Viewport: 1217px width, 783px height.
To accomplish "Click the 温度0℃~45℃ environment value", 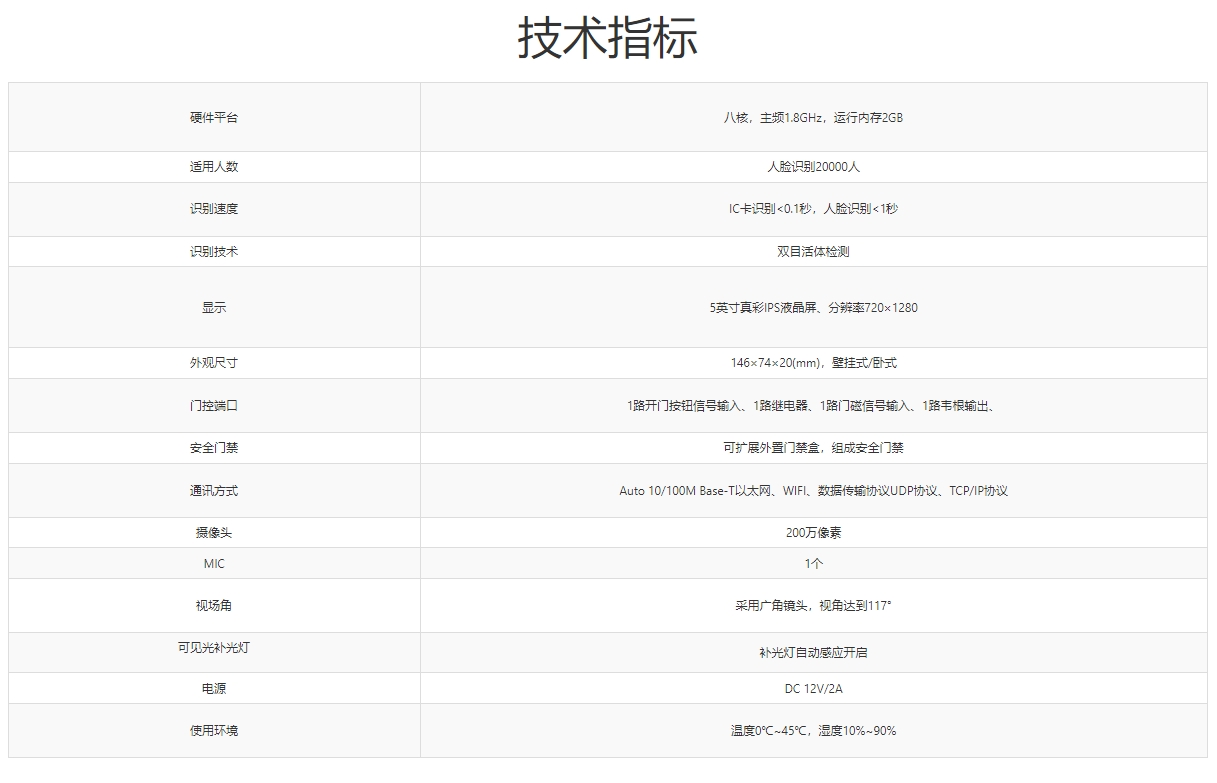I will point(812,731).
